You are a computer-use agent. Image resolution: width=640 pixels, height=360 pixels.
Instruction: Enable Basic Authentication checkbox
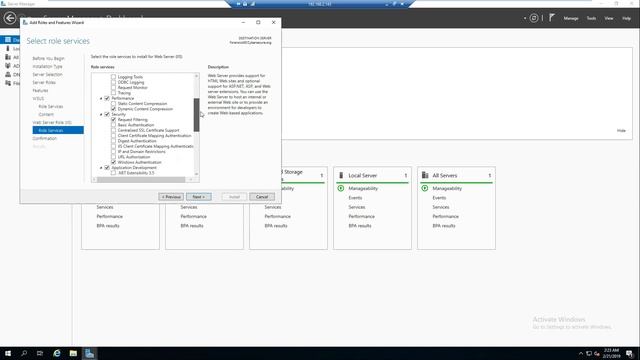click(113, 125)
